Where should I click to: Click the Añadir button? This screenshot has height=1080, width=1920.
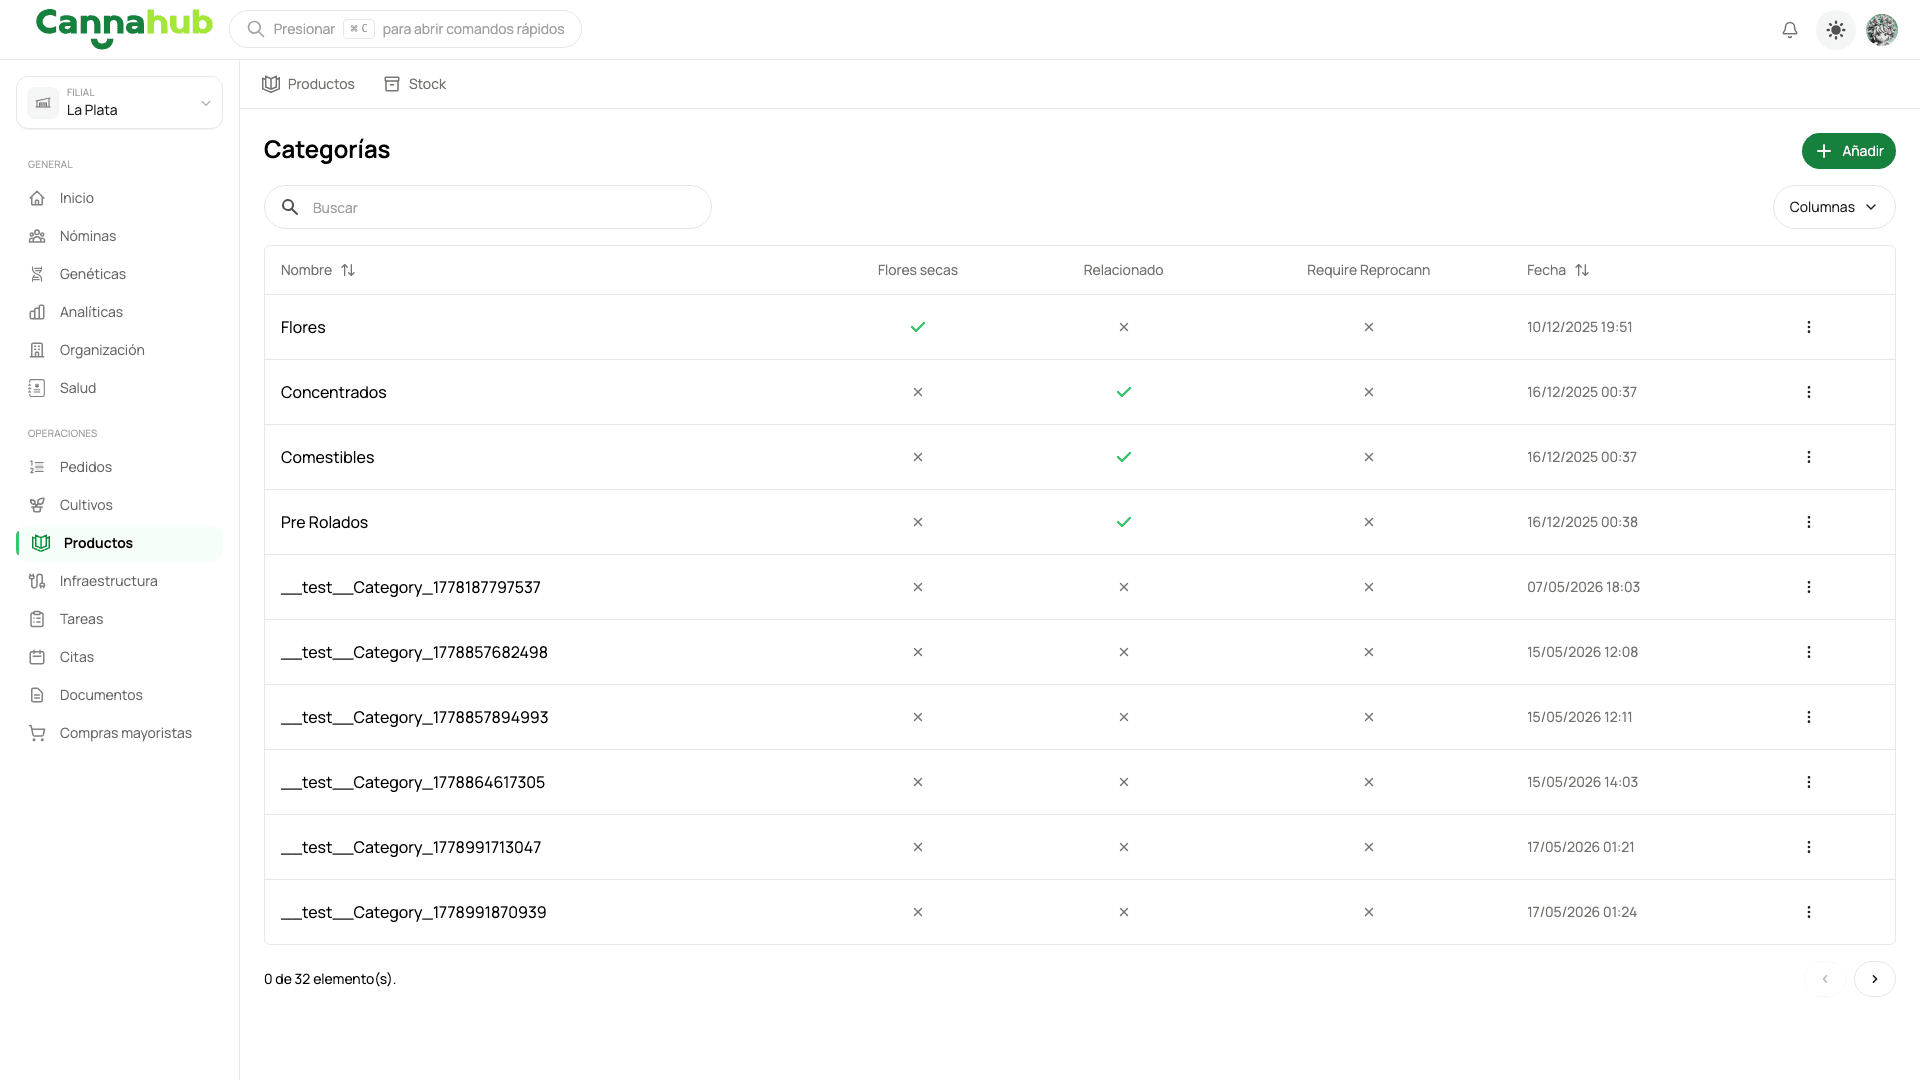click(1848, 151)
